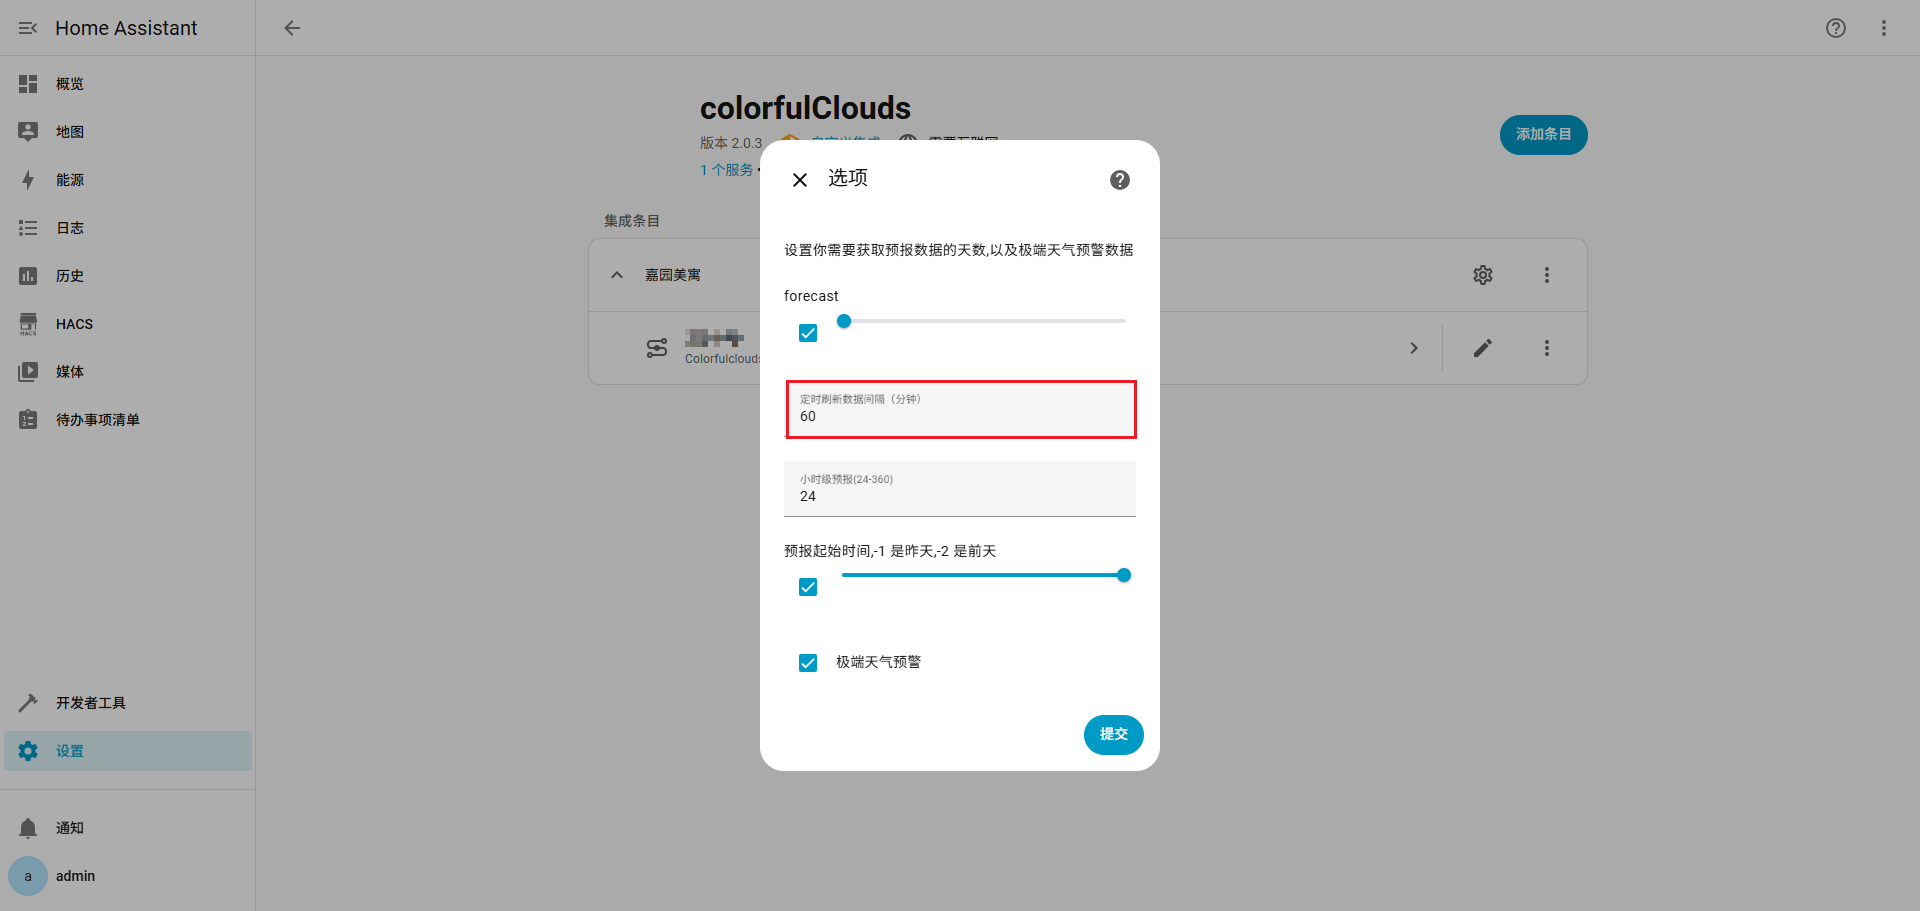Image resolution: width=1920 pixels, height=911 pixels.
Task: Click the pencil edit icon on the entry row
Action: pyautogui.click(x=1483, y=348)
